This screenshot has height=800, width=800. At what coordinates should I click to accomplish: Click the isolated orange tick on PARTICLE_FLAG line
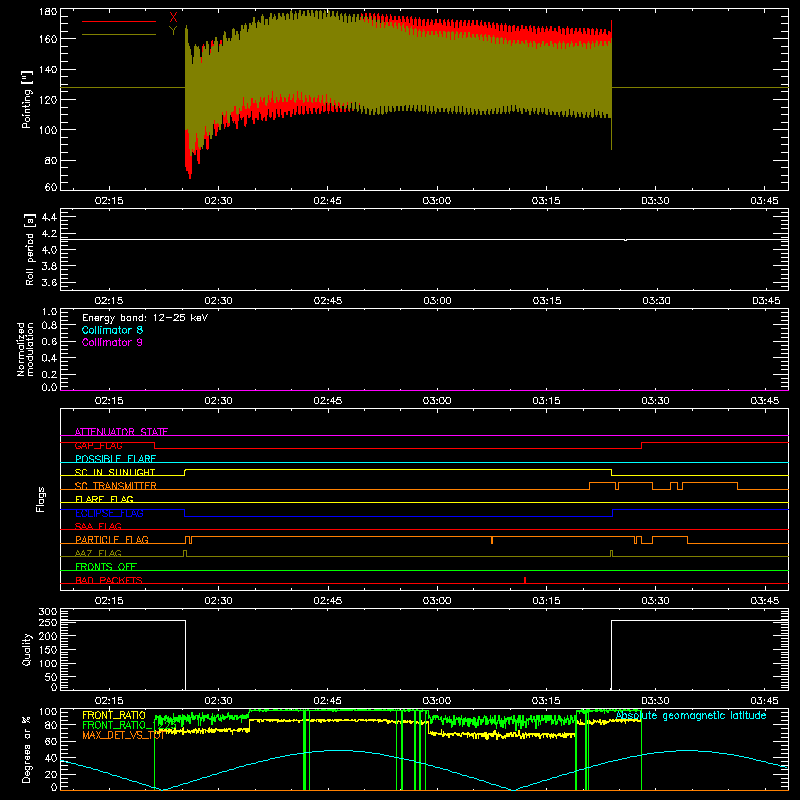pyautogui.click(x=492, y=540)
